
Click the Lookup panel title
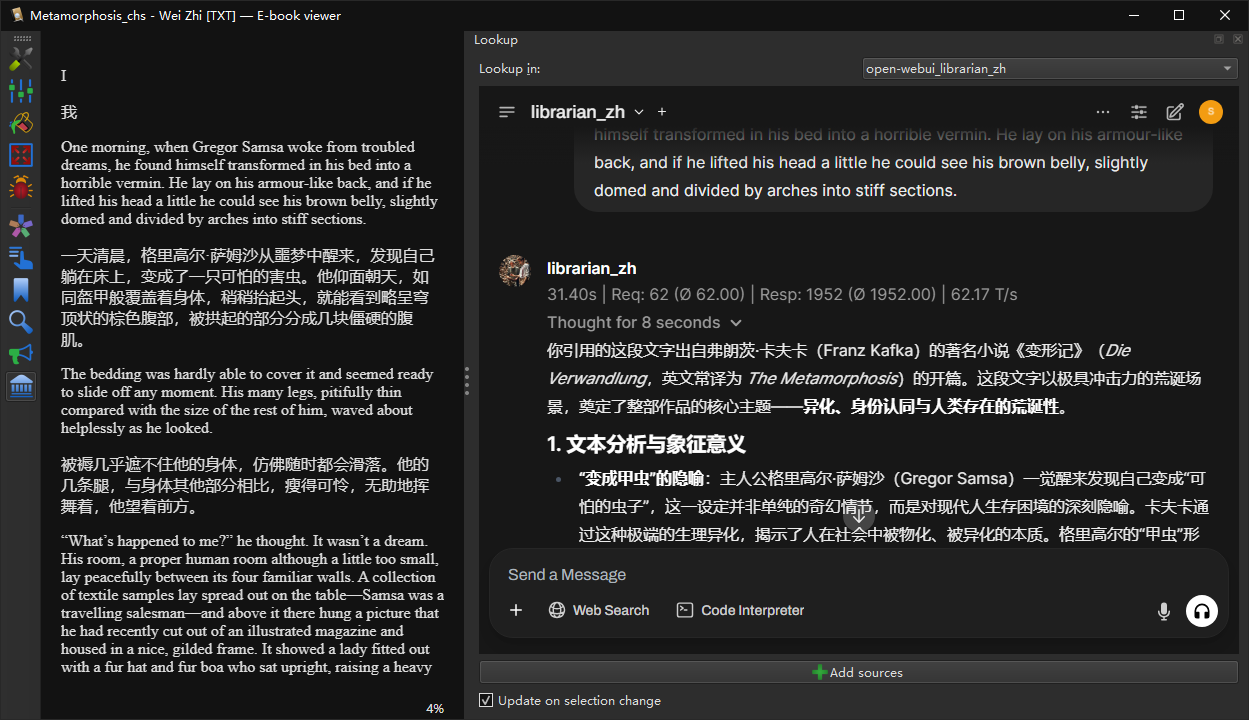(496, 39)
